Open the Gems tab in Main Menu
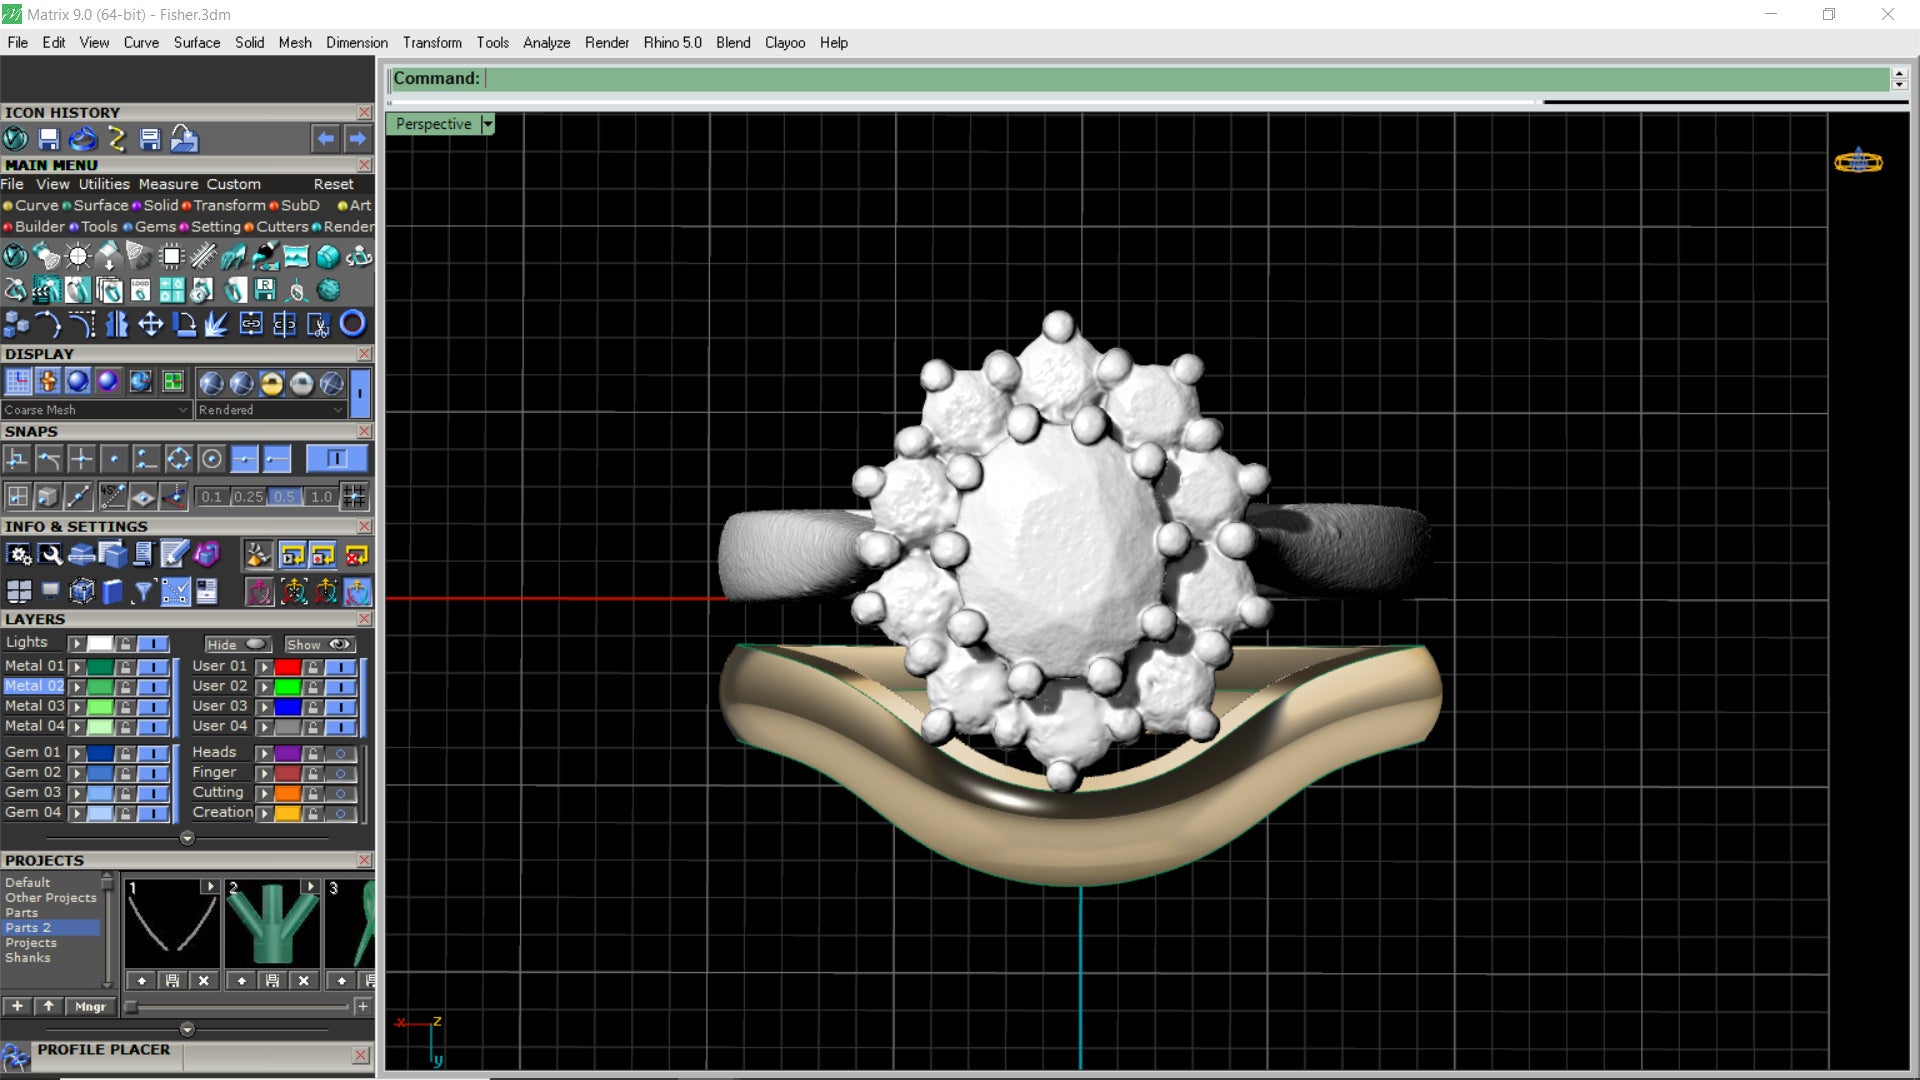The image size is (1920, 1080). (x=155, y=227)
